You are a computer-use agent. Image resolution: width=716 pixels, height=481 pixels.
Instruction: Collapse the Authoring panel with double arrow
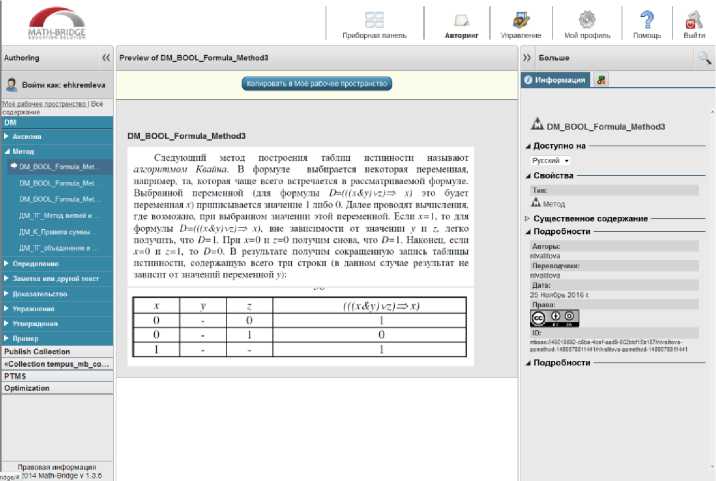pyautogui.click(x=106, y=58)
